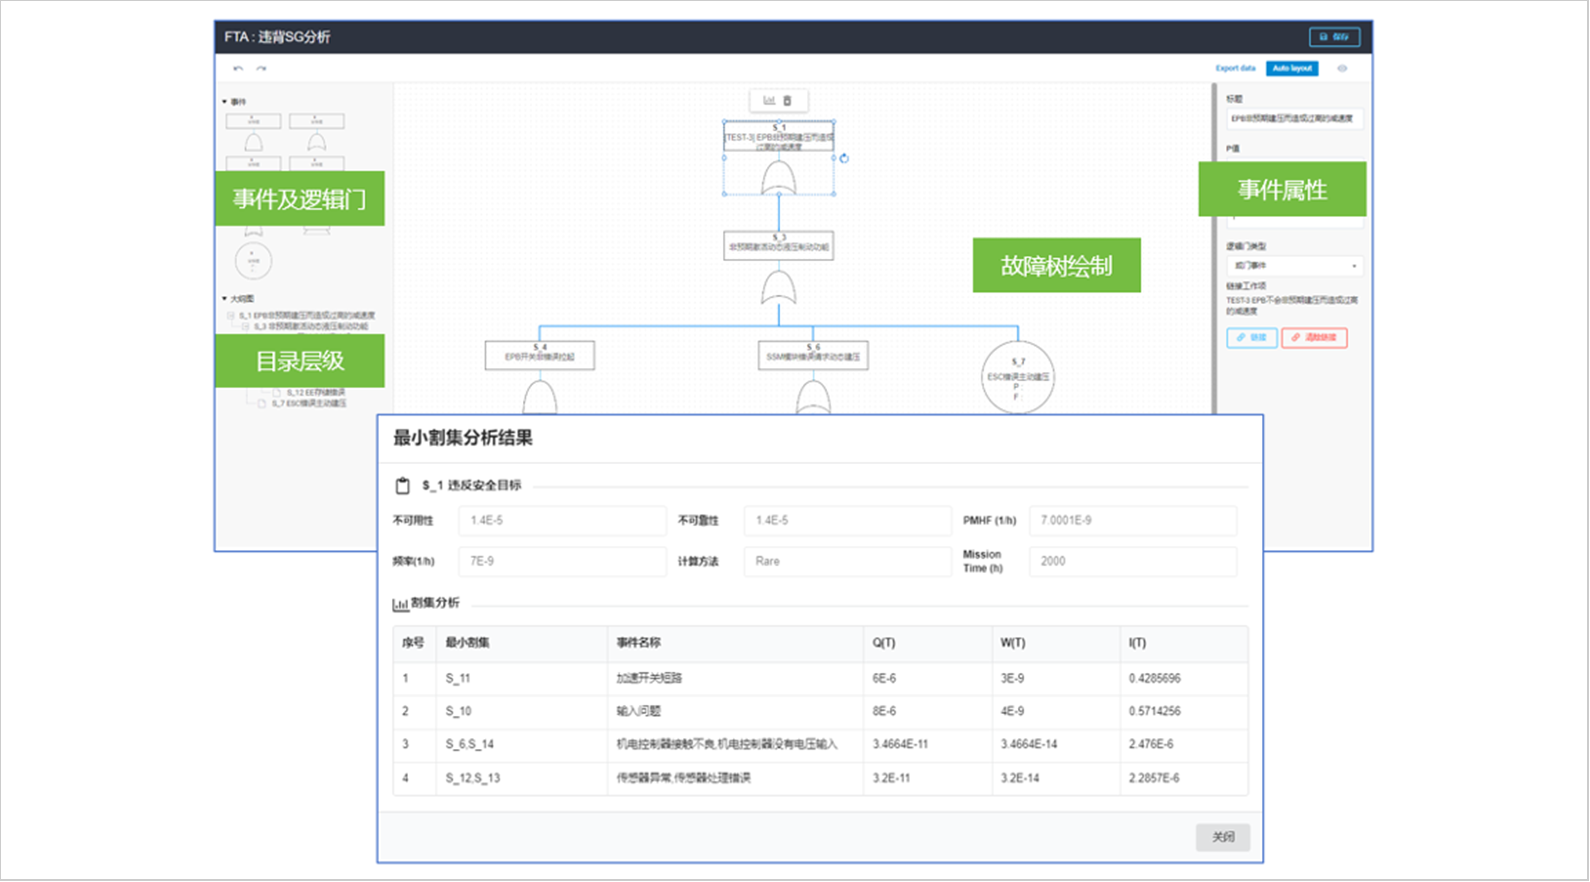Select S_1 item in outline tree
This screenshot has height=882, width=1590.
[x=306, y=316]
